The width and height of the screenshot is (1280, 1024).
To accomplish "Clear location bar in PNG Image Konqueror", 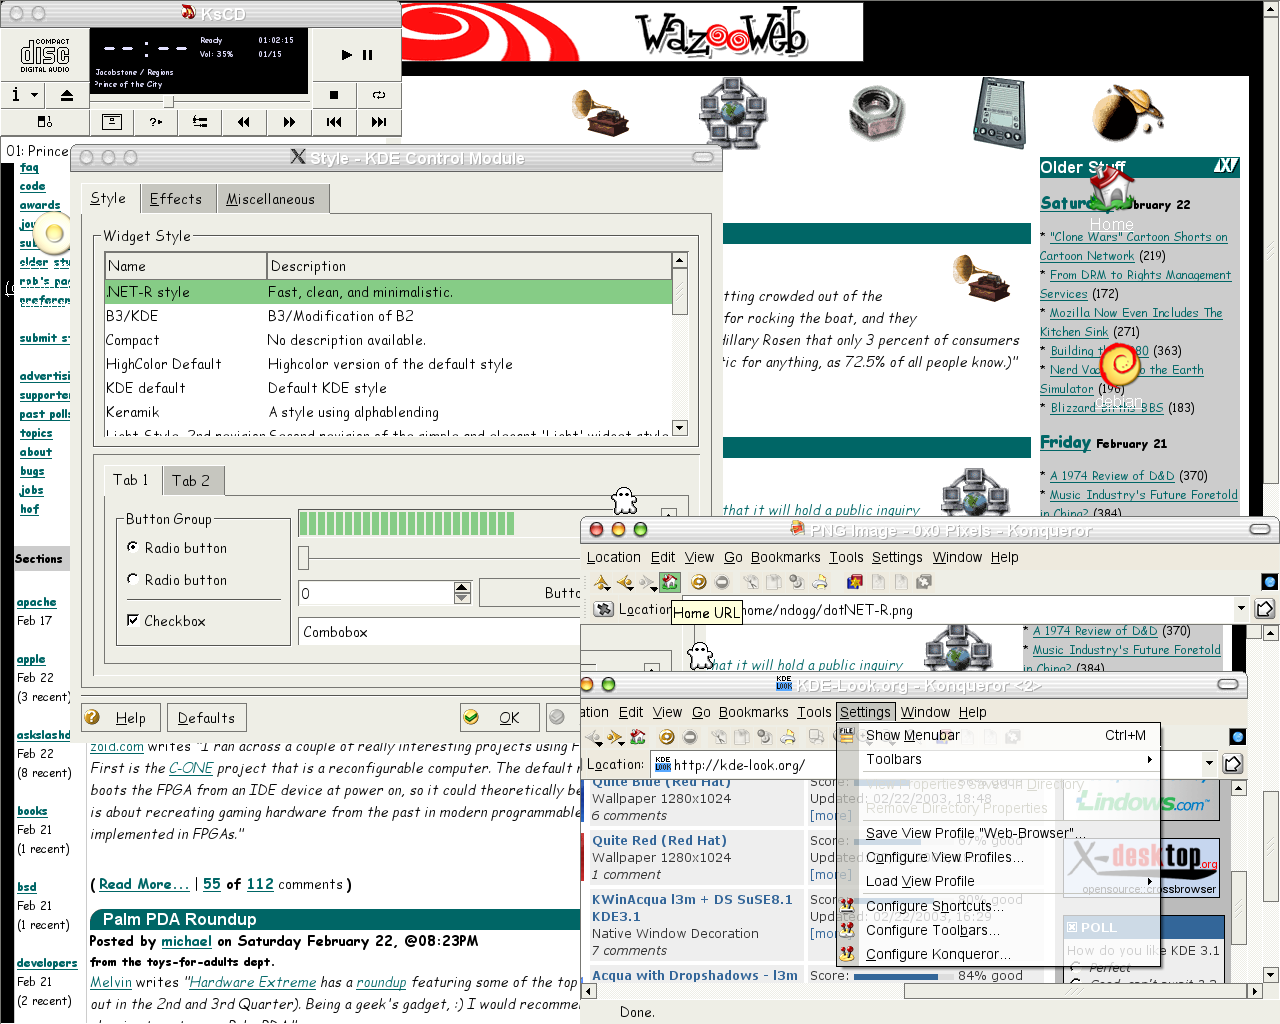I will click(x=603, y=609).
